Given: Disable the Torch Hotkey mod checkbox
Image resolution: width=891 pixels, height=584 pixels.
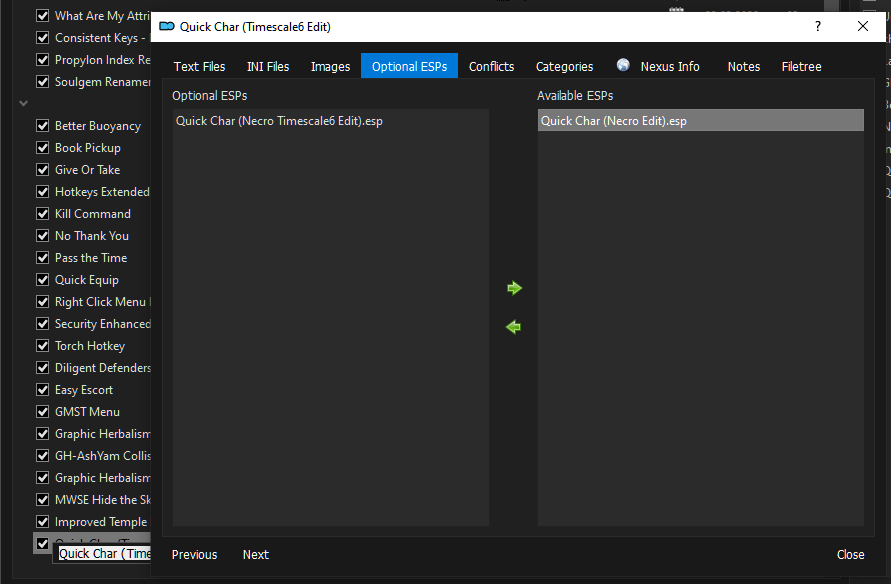Looking at the screenshot, I should coord(43,346).
